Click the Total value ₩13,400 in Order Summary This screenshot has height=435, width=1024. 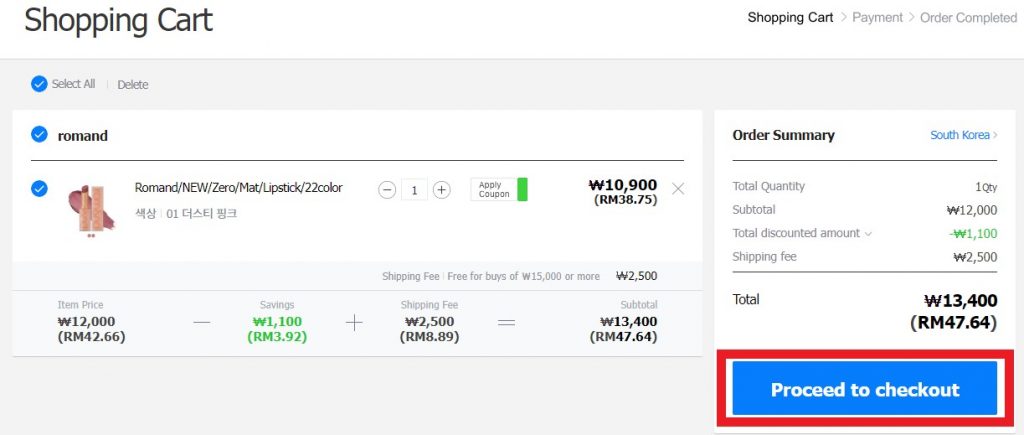point(961,300)
